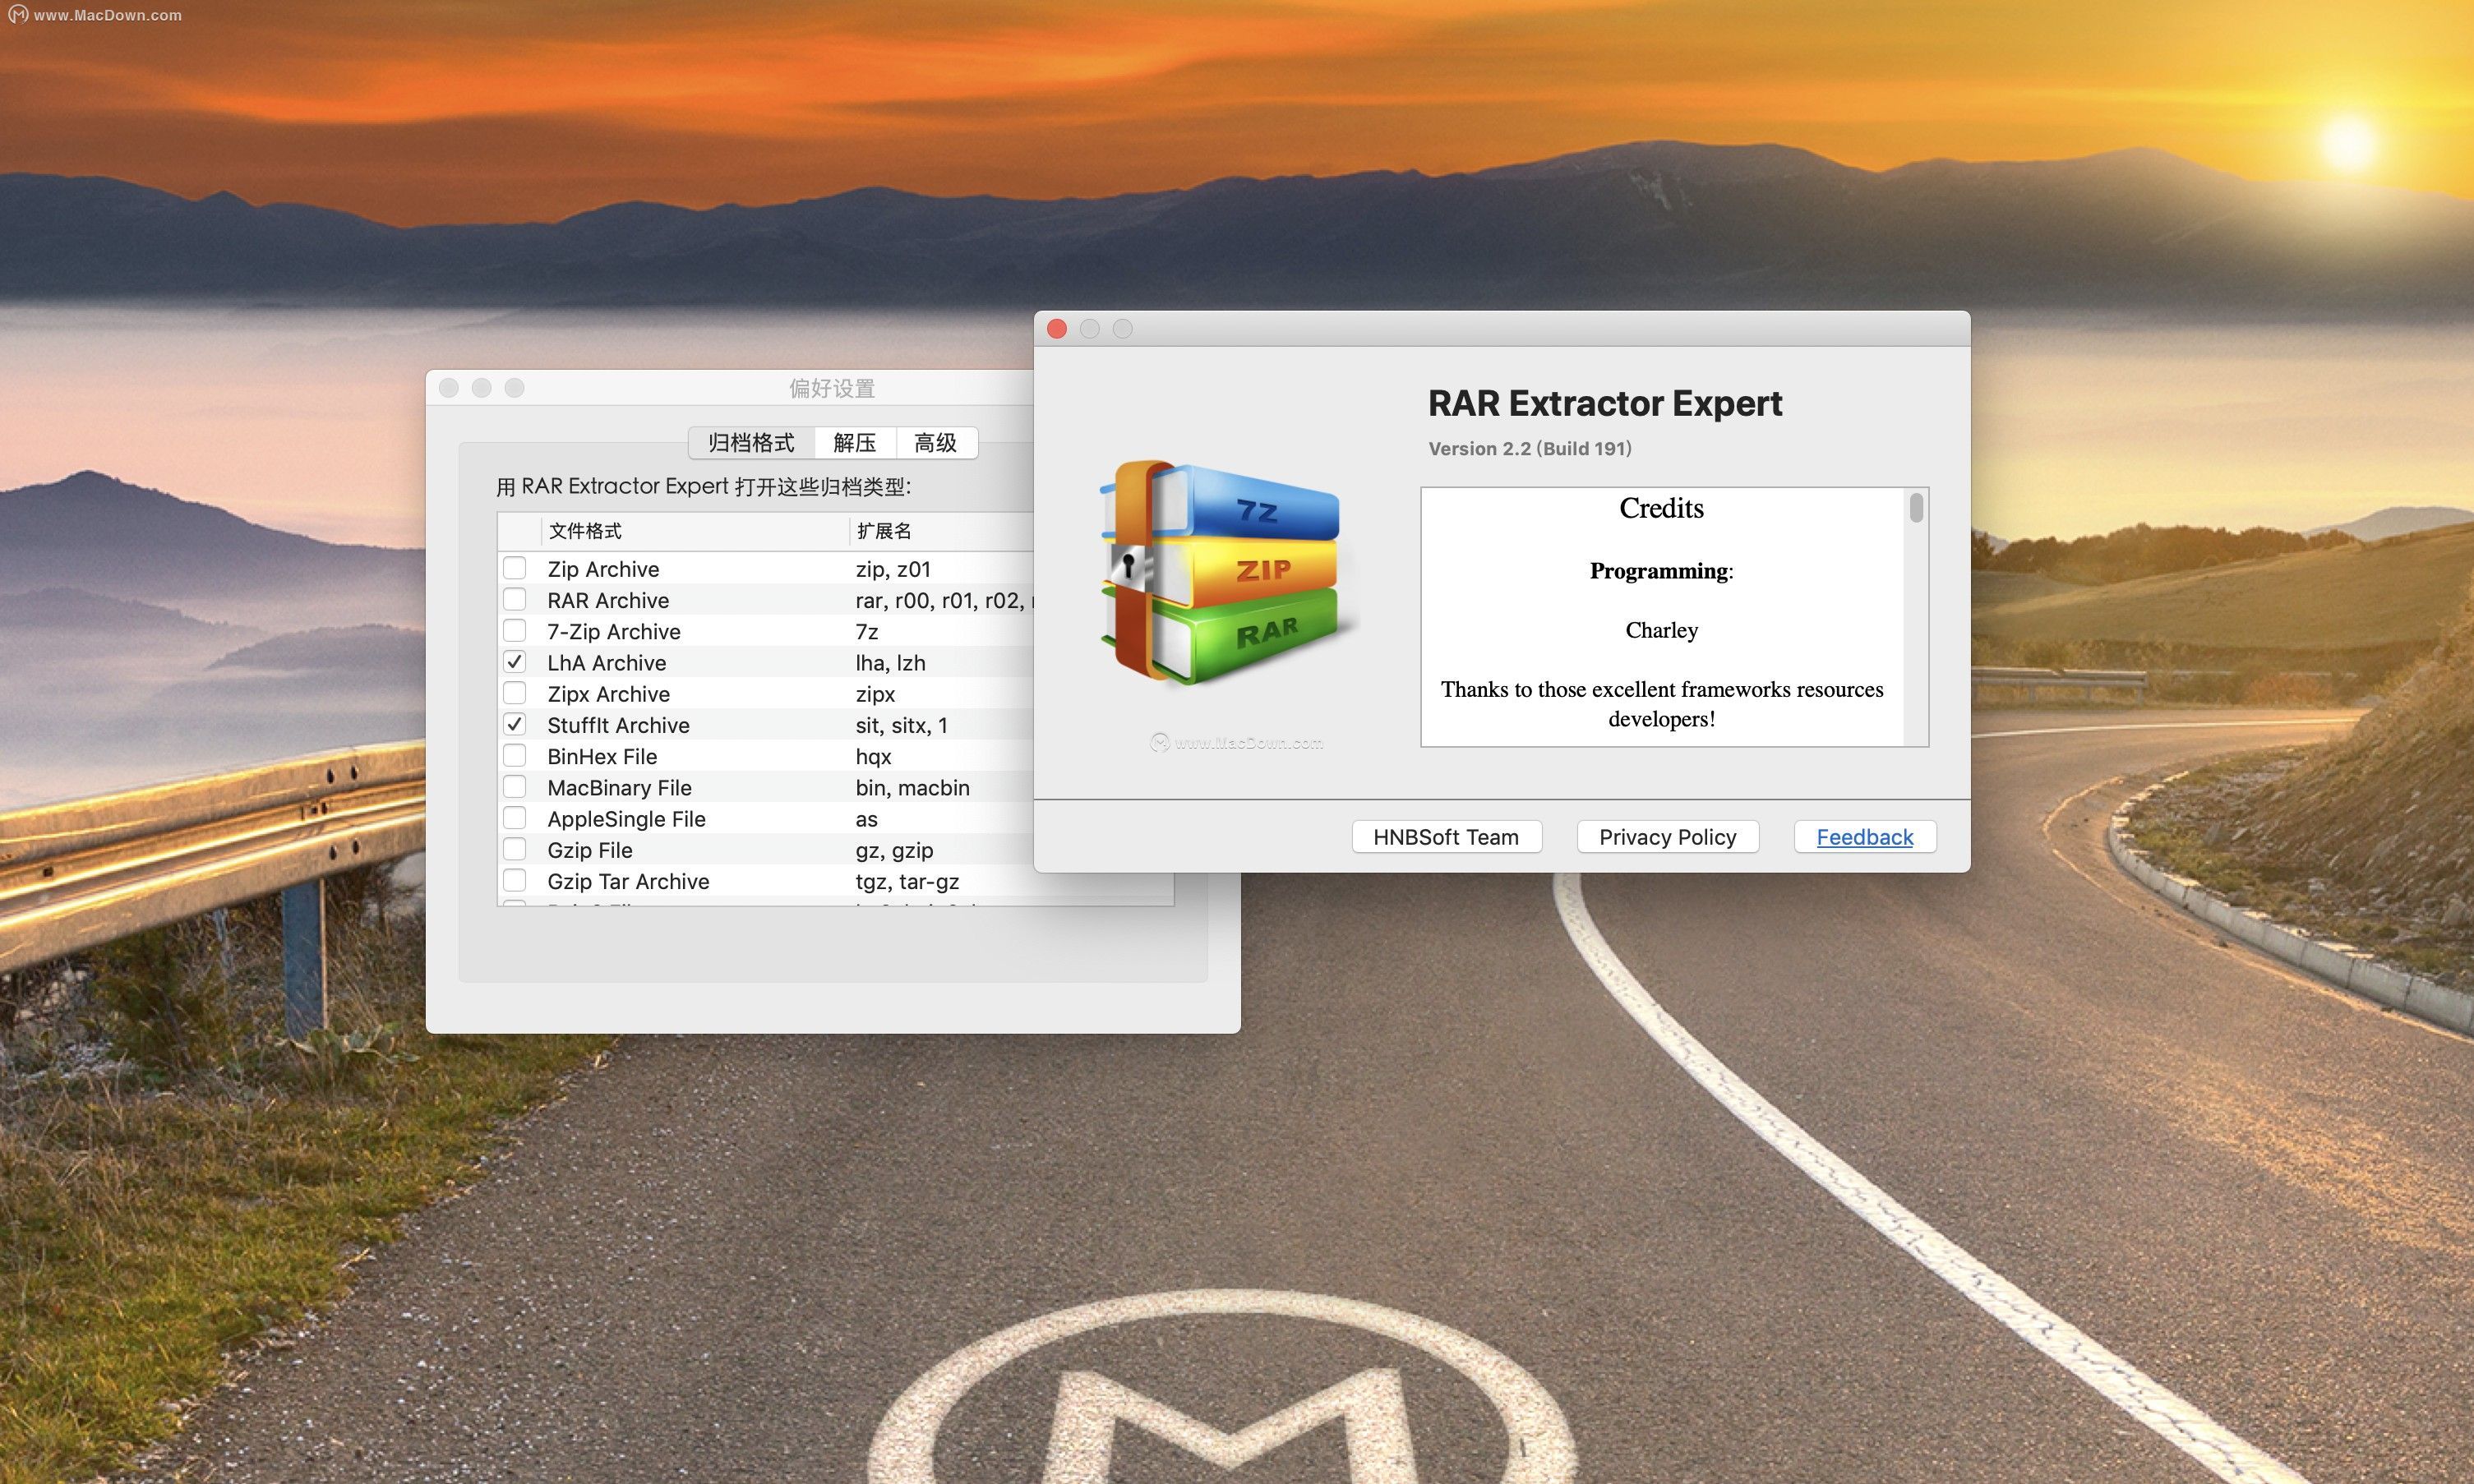
Task: Click the HNBSoft Team button
Action: 1446,837
